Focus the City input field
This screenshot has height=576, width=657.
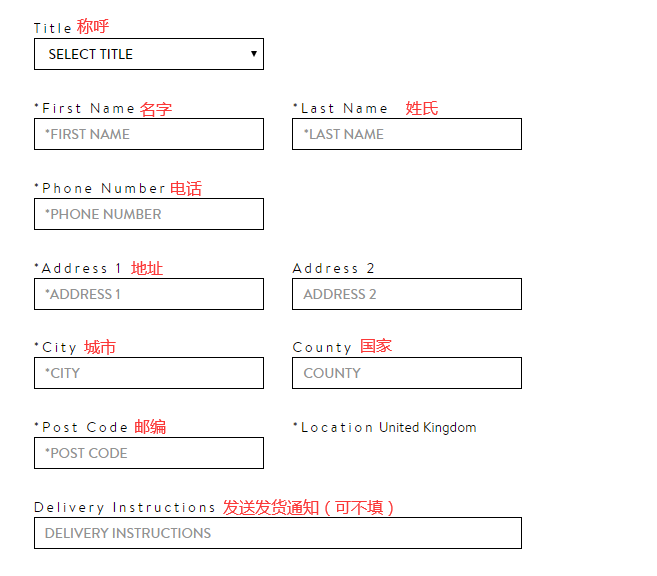point(149,373)
